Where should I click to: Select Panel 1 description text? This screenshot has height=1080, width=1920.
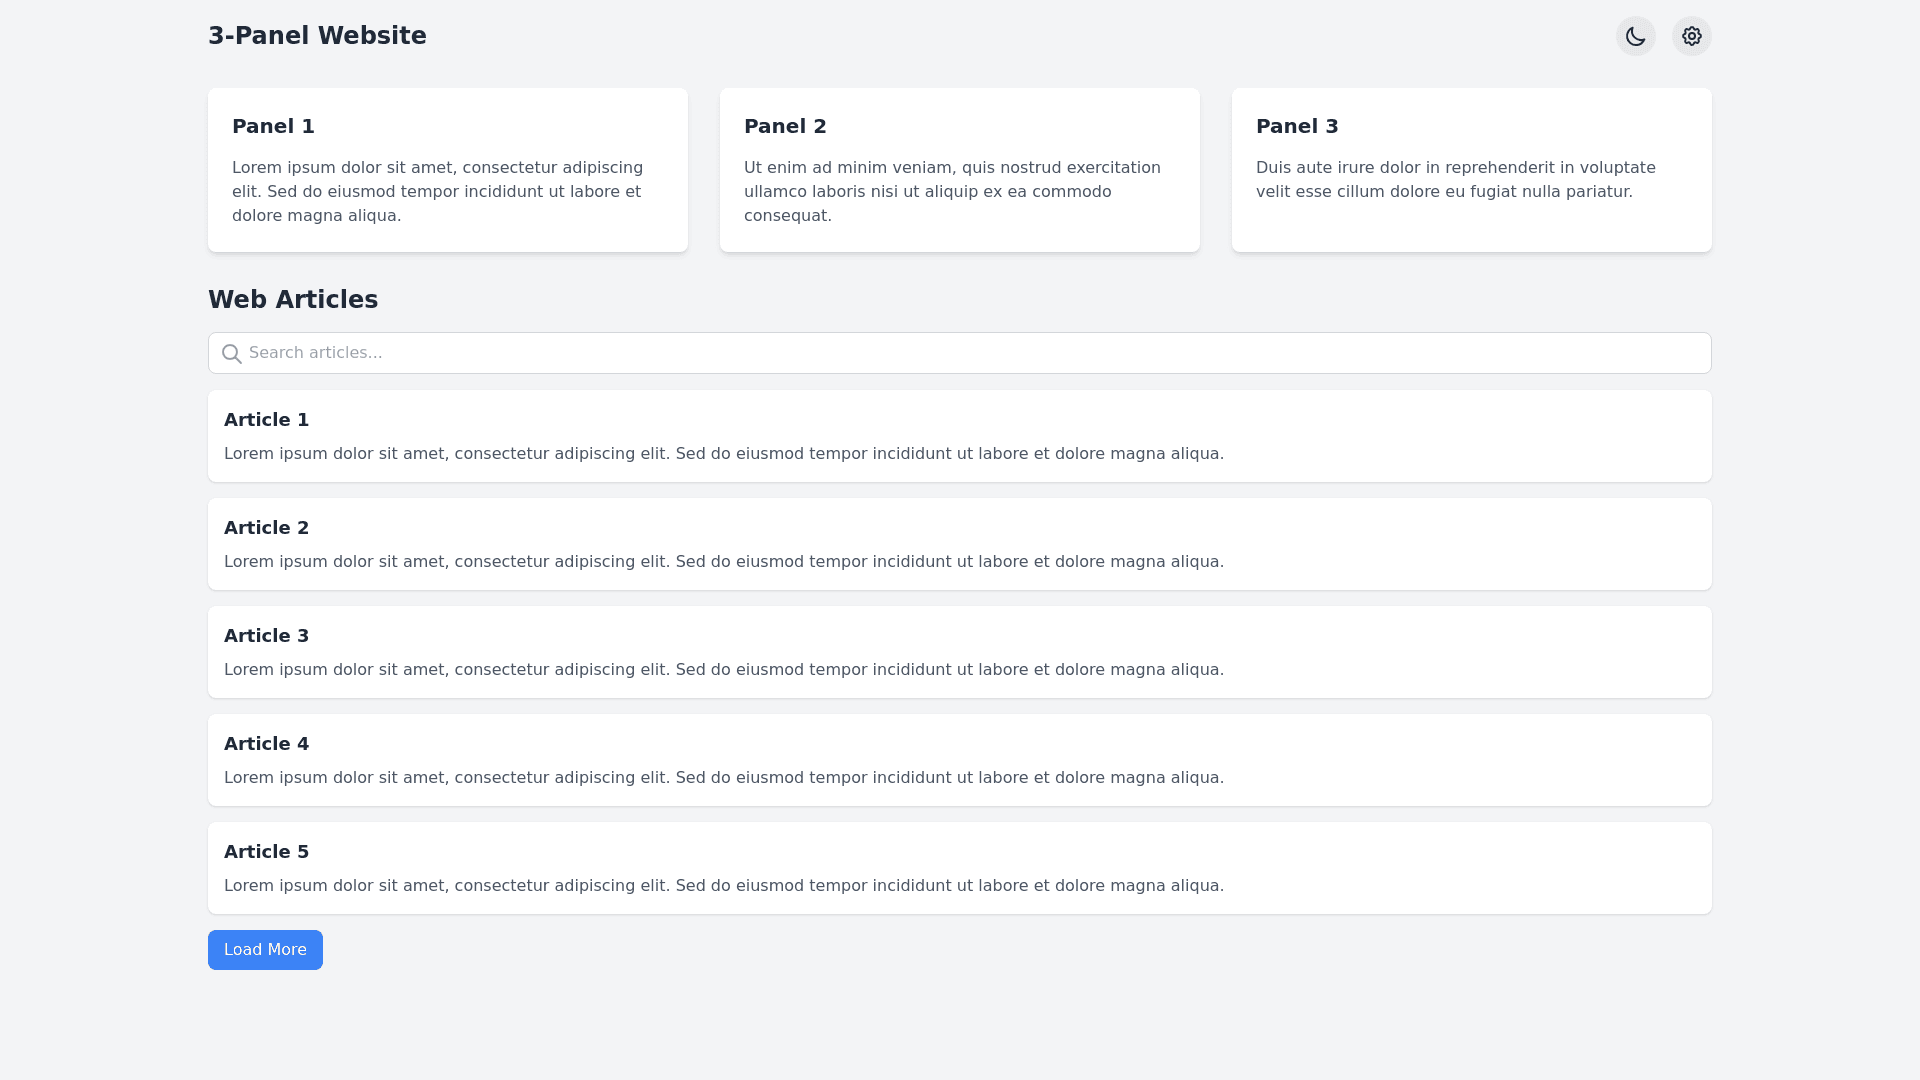click(437, 192)
